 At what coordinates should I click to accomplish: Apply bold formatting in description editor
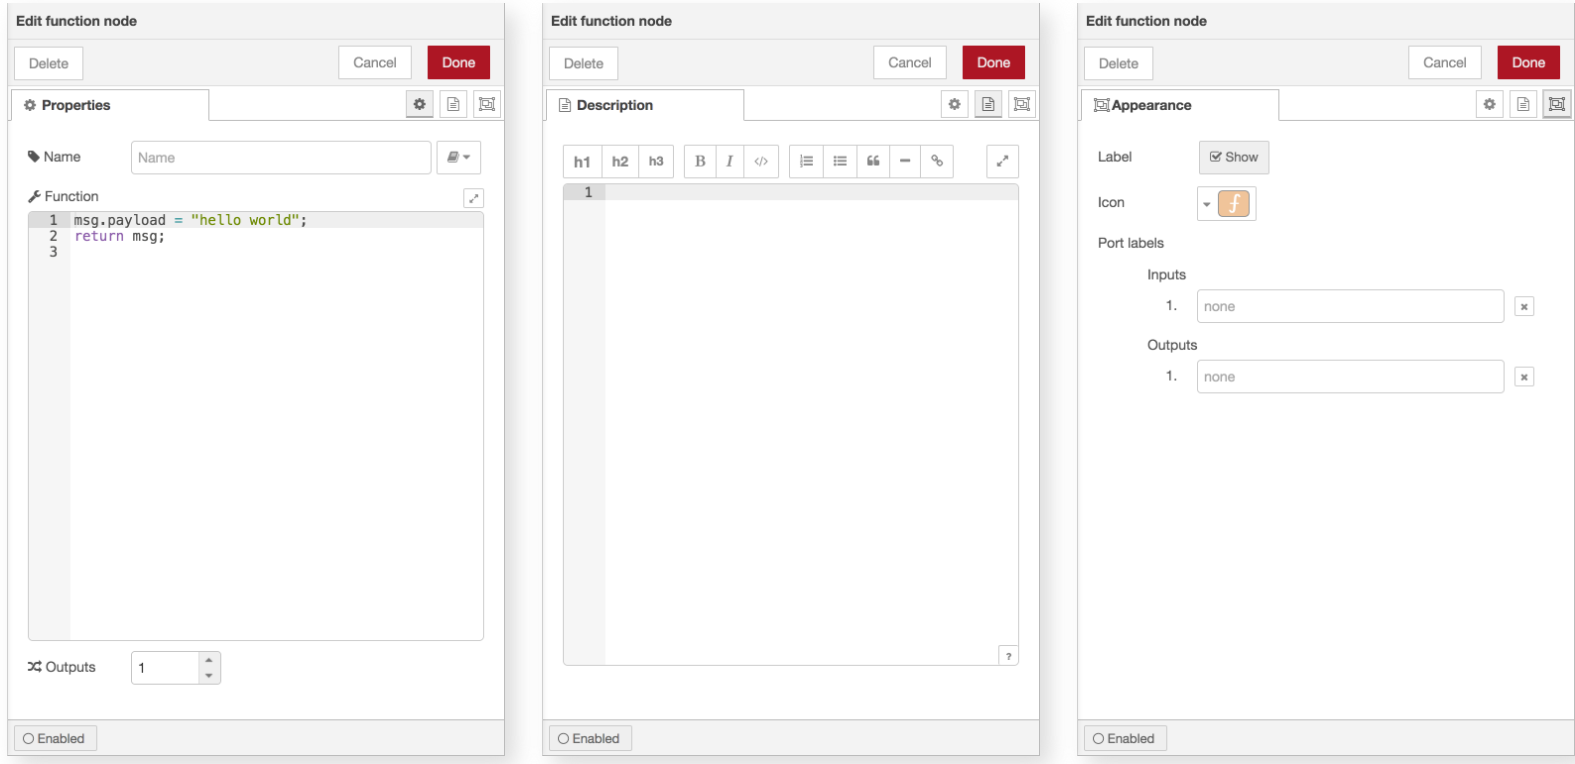click(x=700, y=161)
